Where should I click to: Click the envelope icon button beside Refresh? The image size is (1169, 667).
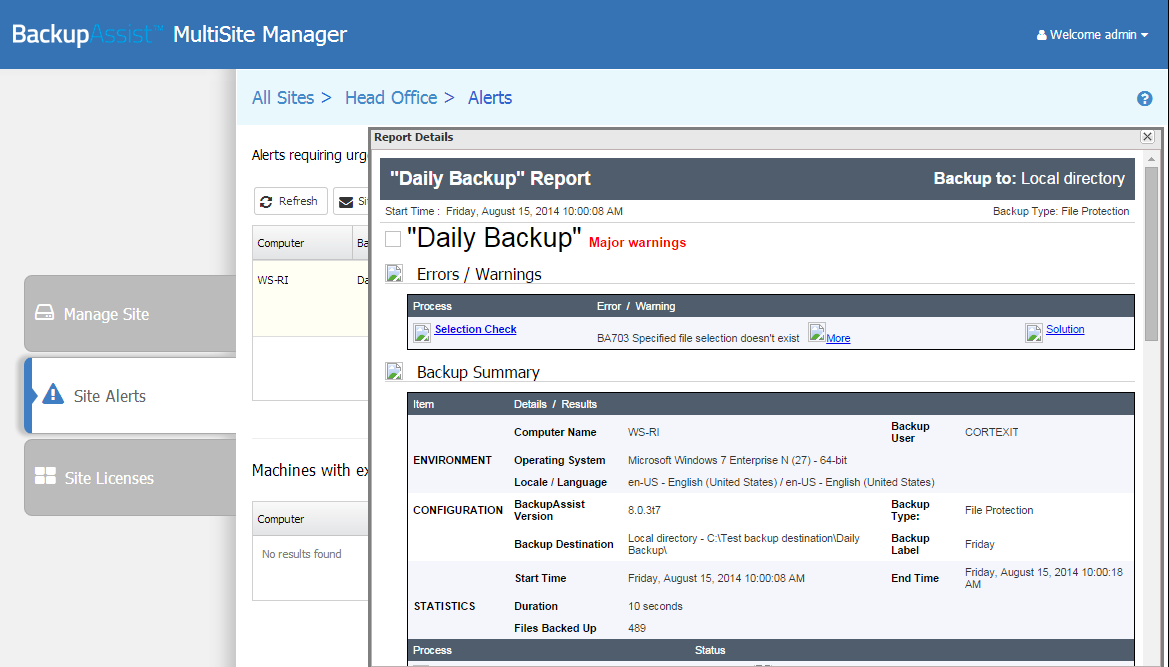click(350, 201)
